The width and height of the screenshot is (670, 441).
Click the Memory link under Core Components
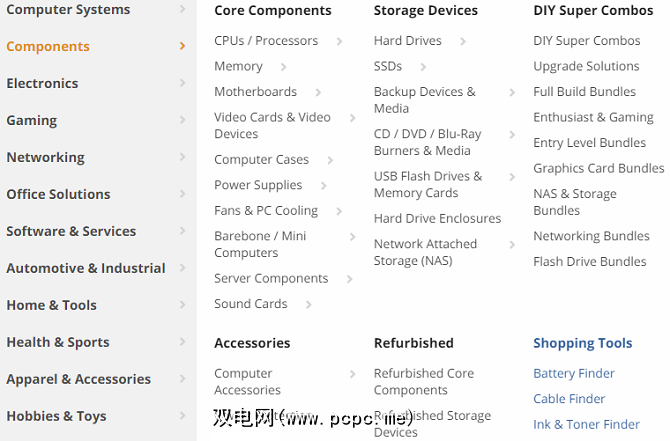[238, 66]
